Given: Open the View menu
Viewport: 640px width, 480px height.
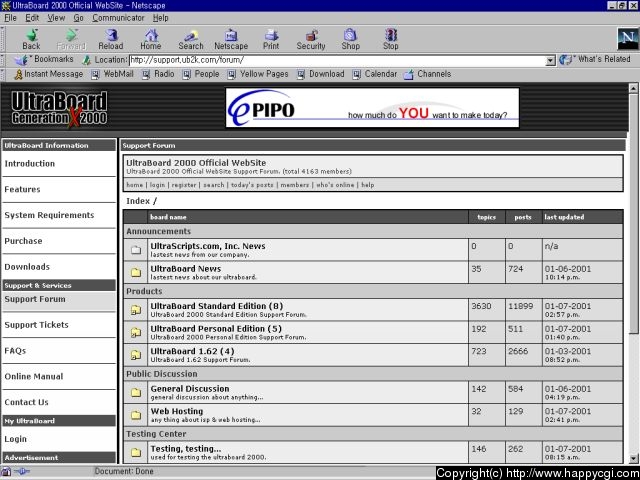Looking at the screenshot, I should (56, 18).
